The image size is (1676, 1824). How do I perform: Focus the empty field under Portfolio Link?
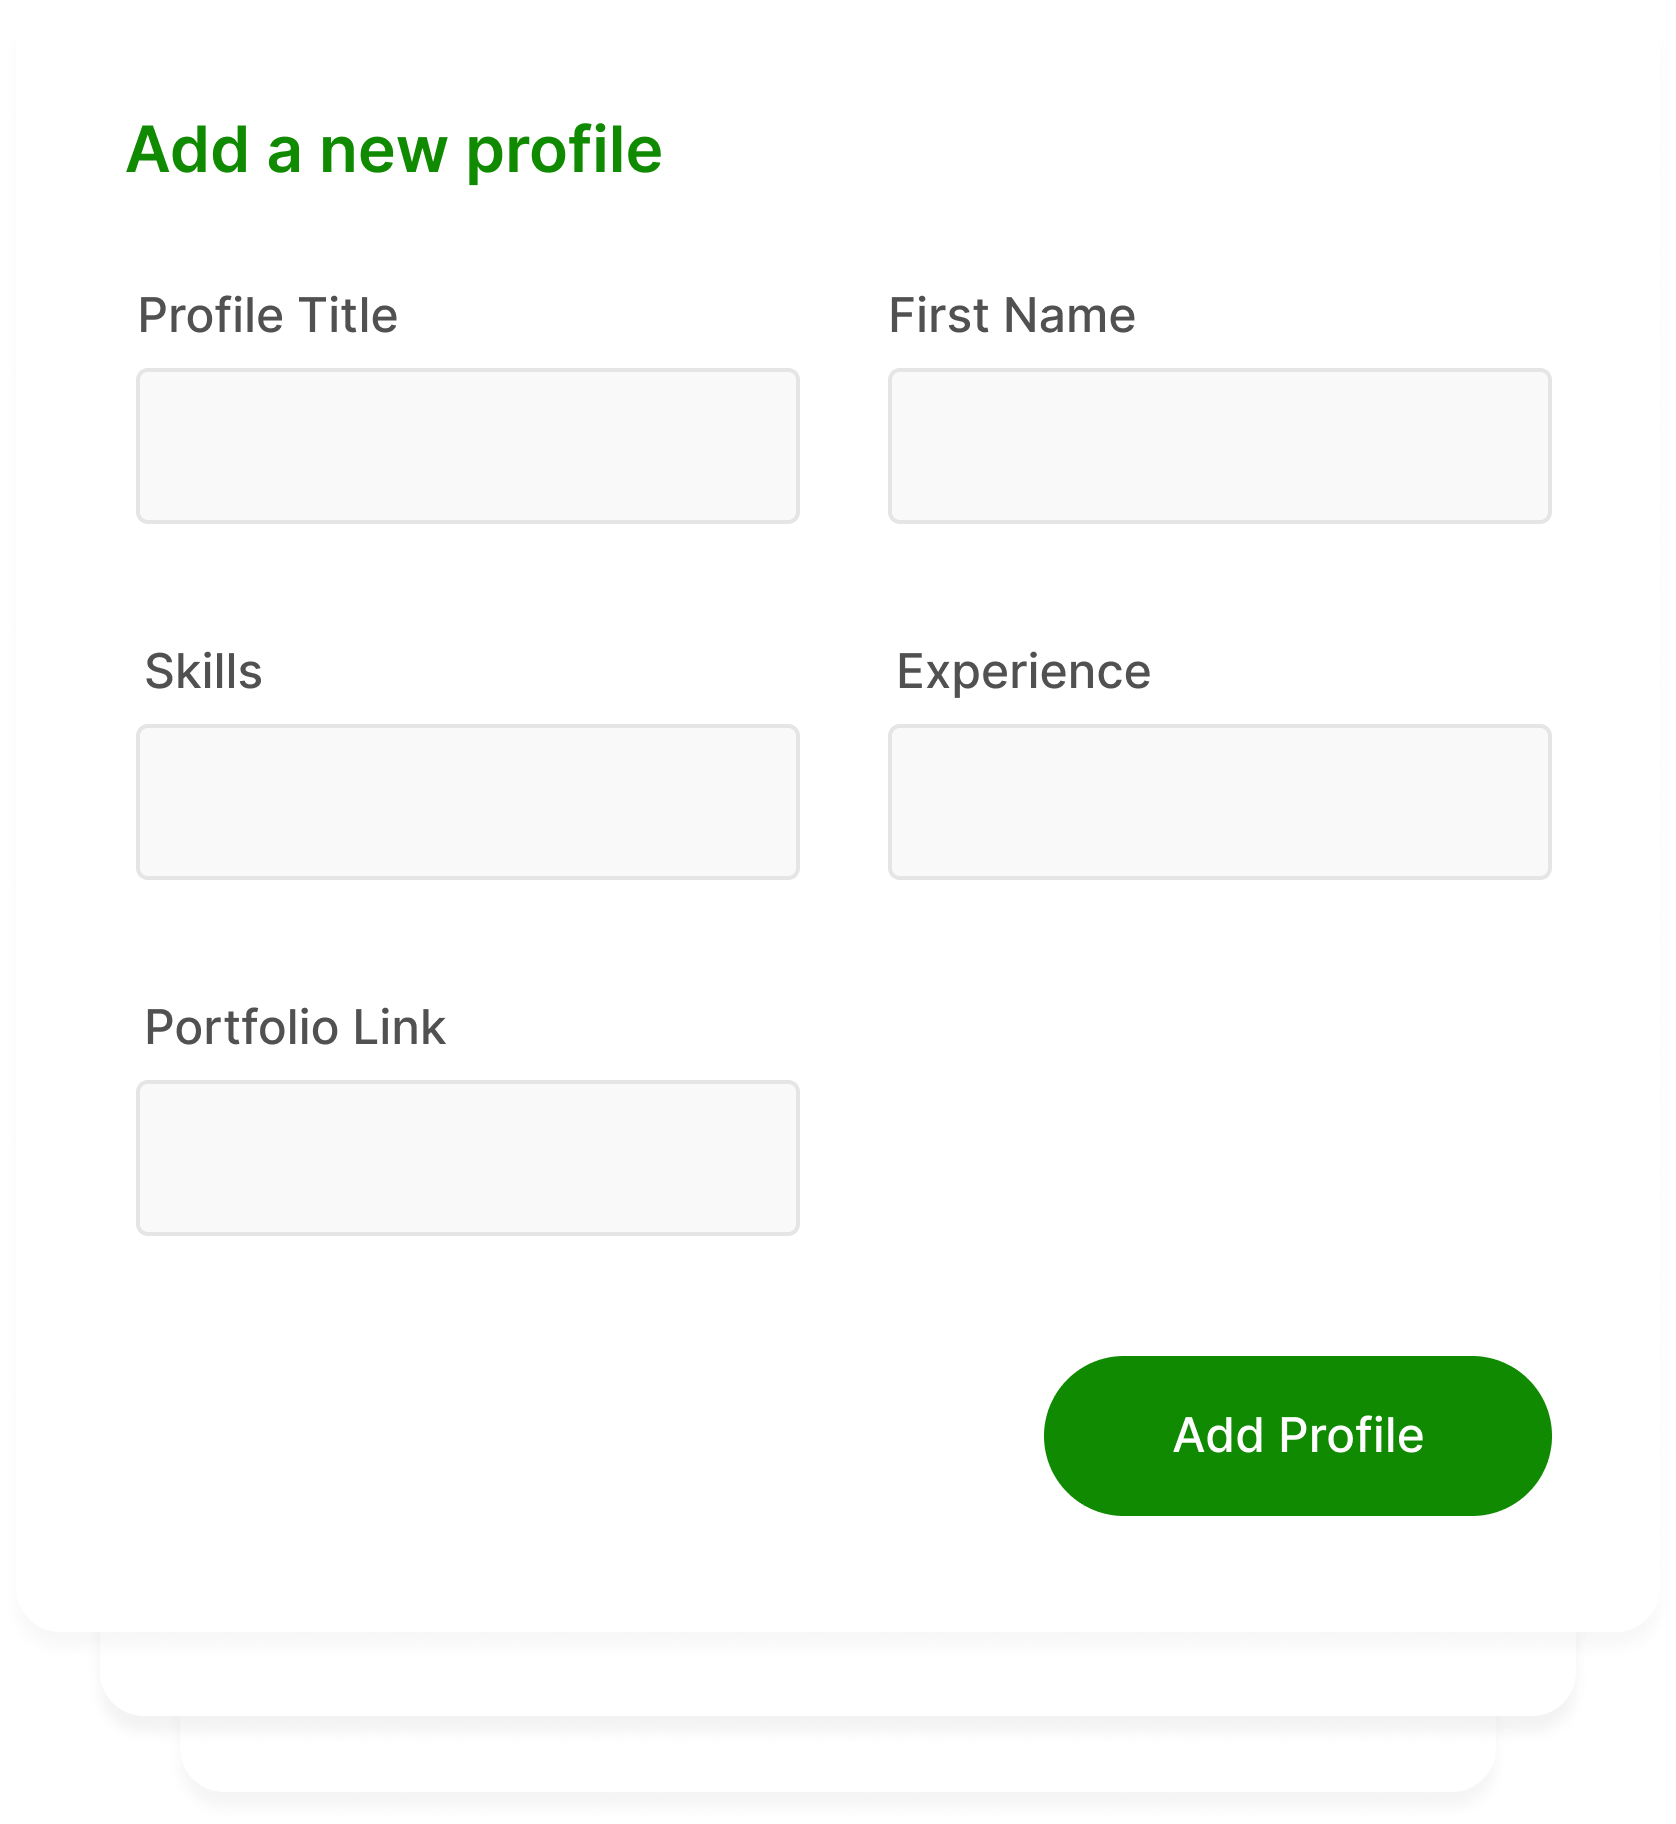coord(467,1158)
